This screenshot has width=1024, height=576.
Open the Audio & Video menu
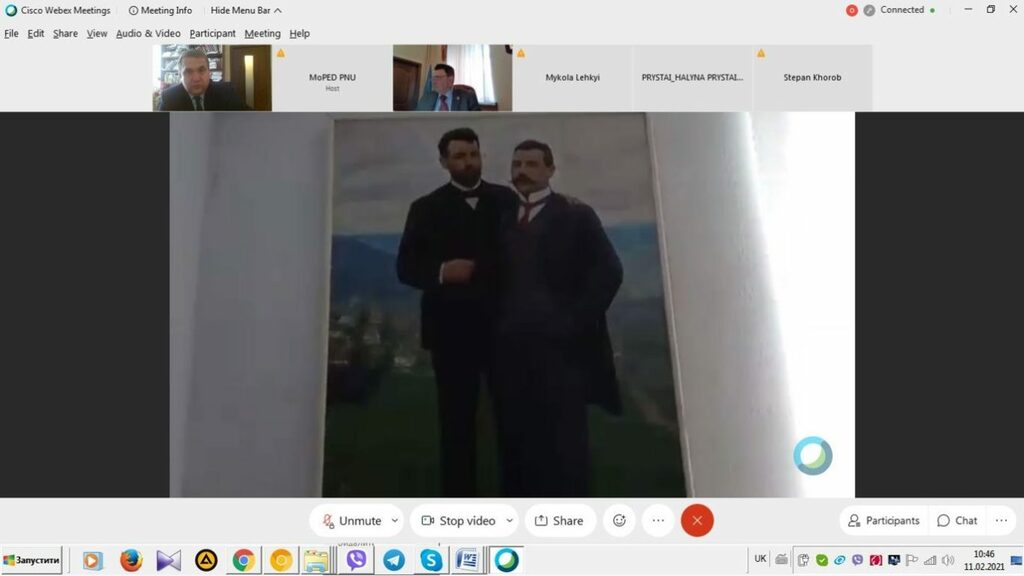click(148, 33)
